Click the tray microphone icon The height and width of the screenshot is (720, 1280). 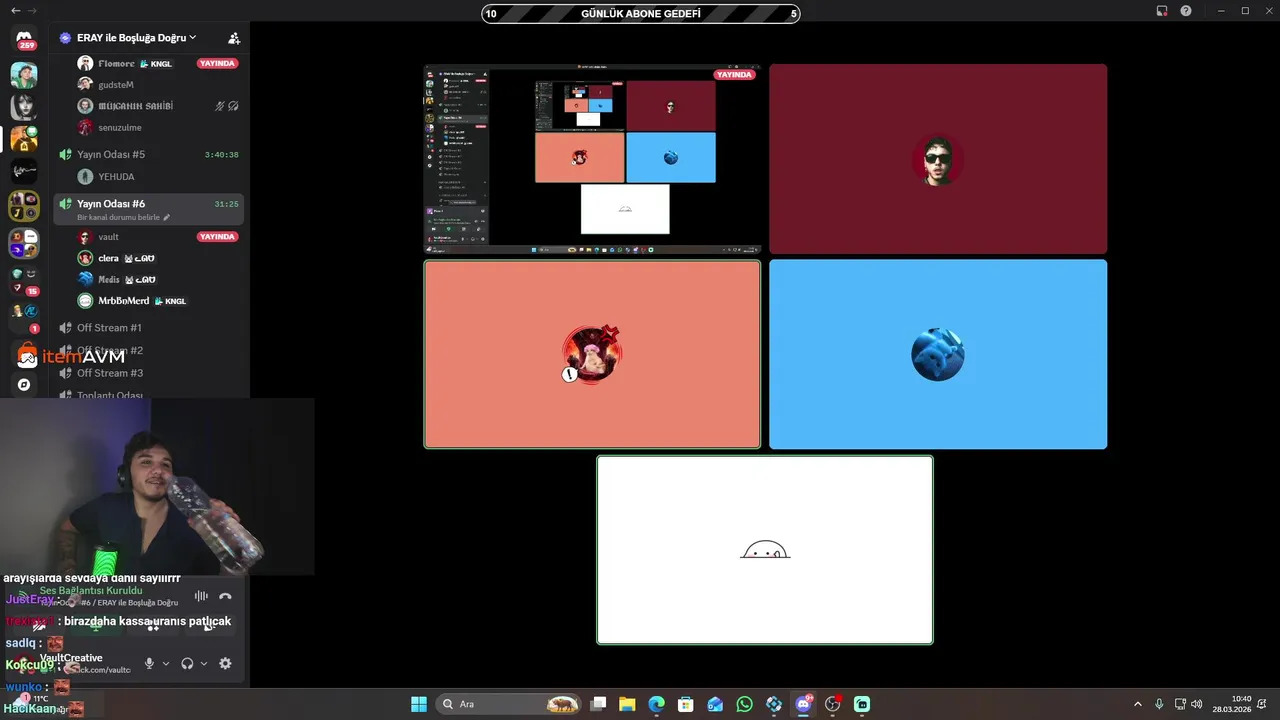click(1159, 704)
